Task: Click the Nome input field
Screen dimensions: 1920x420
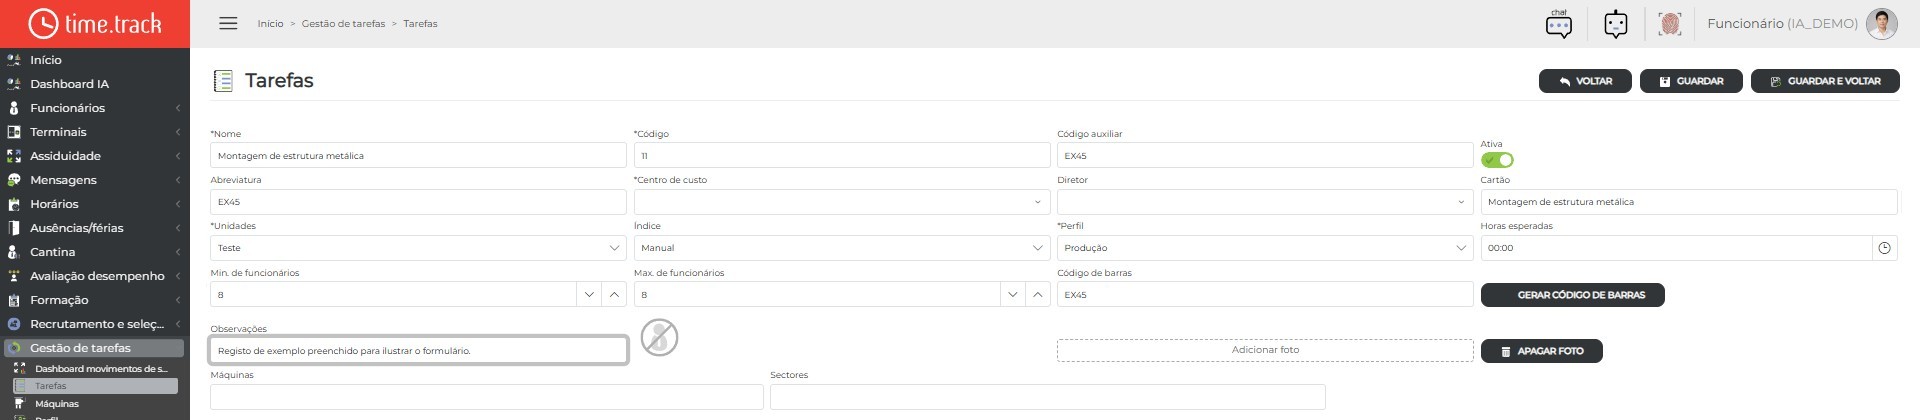Action: [418, 155]
